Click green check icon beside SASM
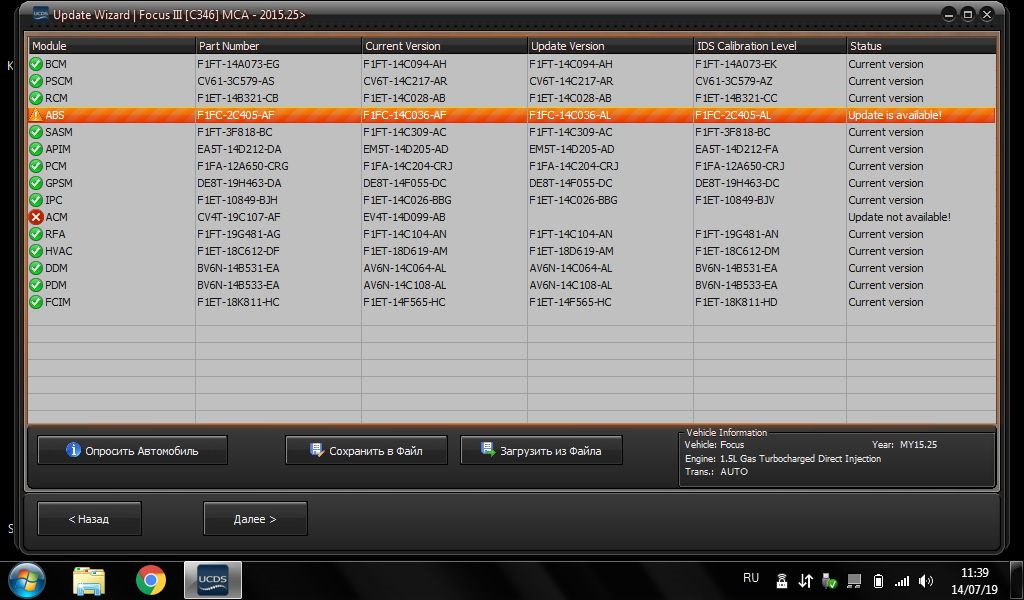 [x=36, y=132]
